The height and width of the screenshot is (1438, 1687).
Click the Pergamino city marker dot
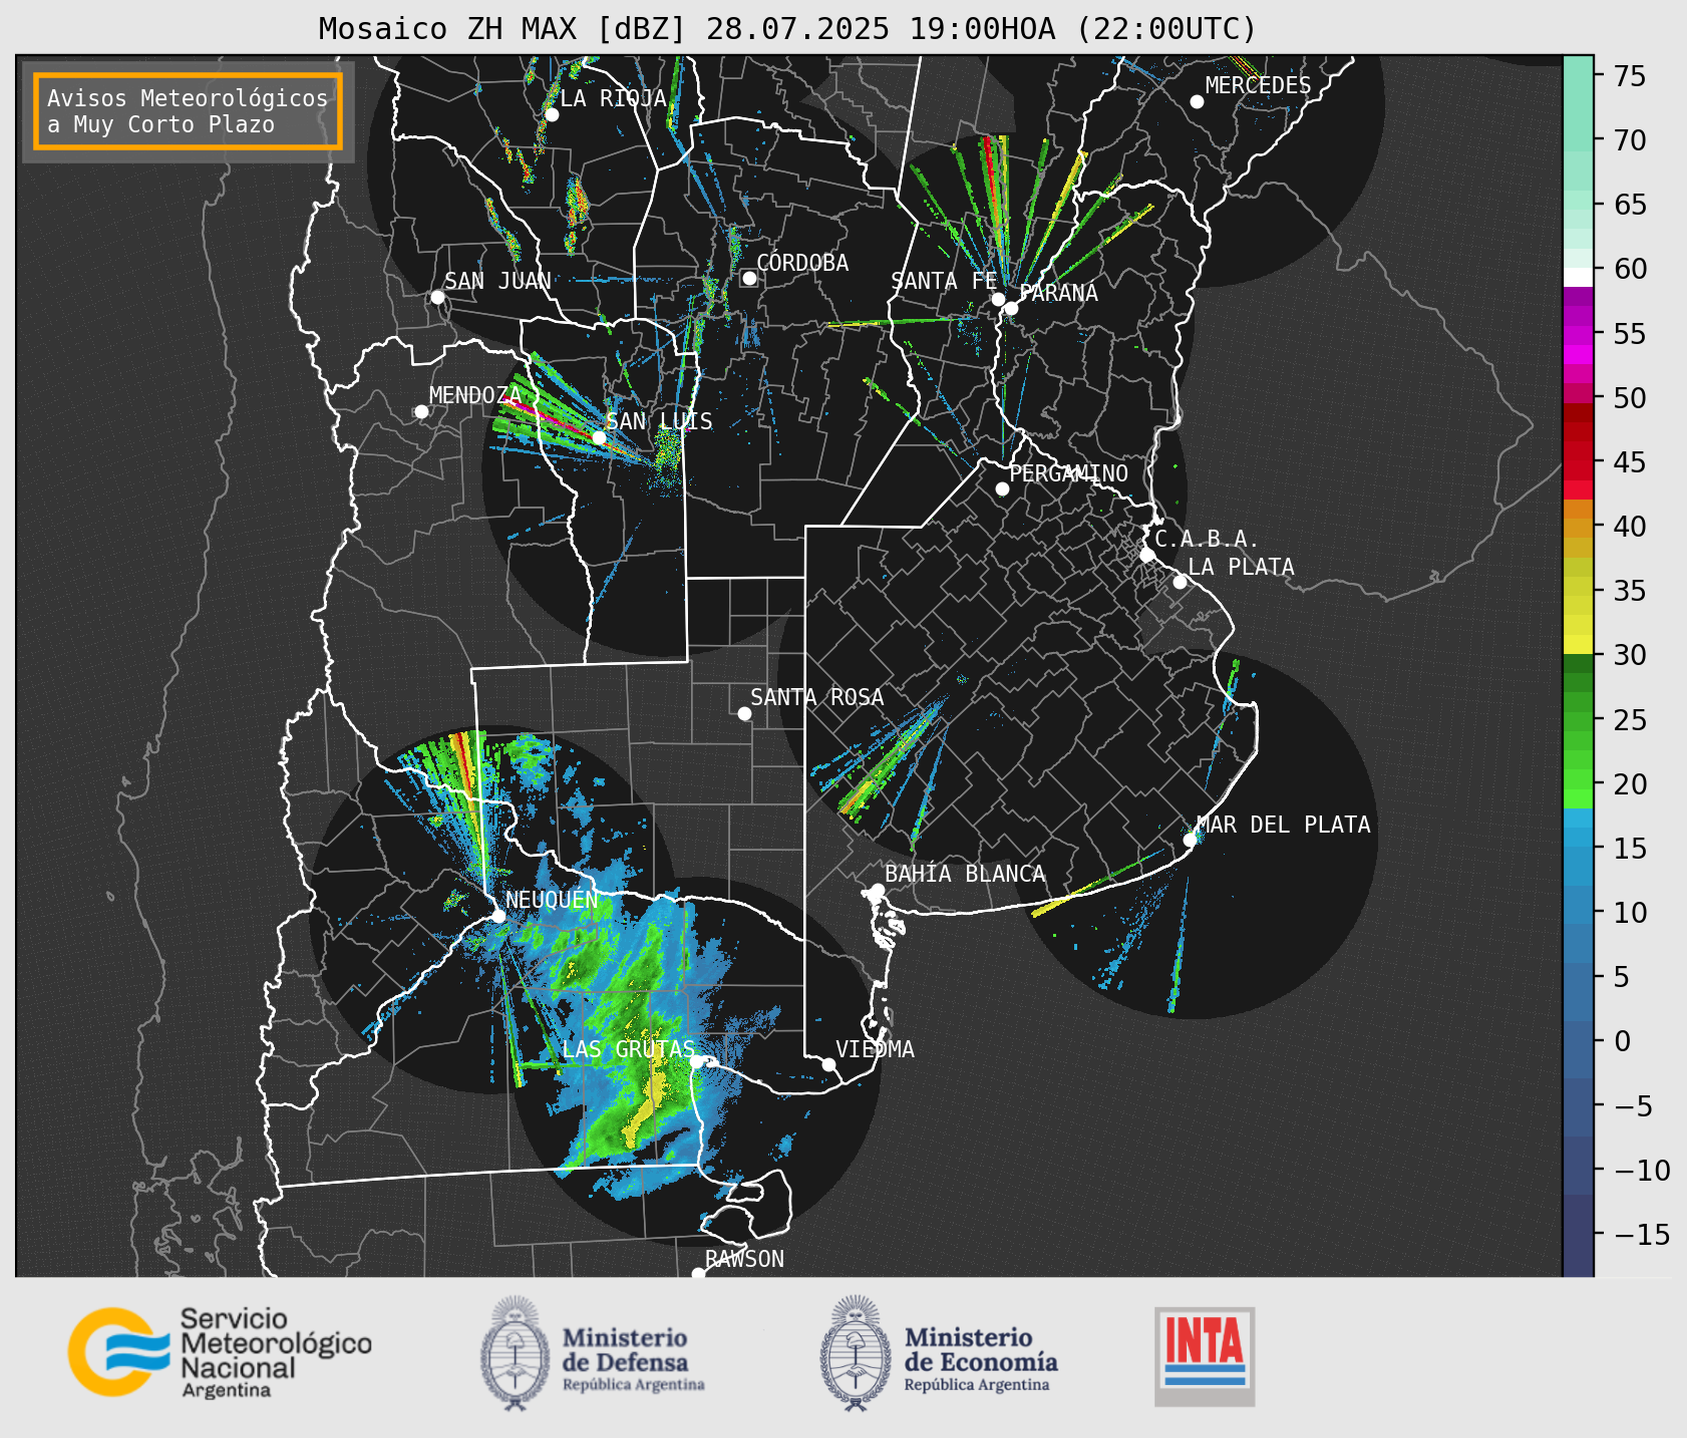1002,489
